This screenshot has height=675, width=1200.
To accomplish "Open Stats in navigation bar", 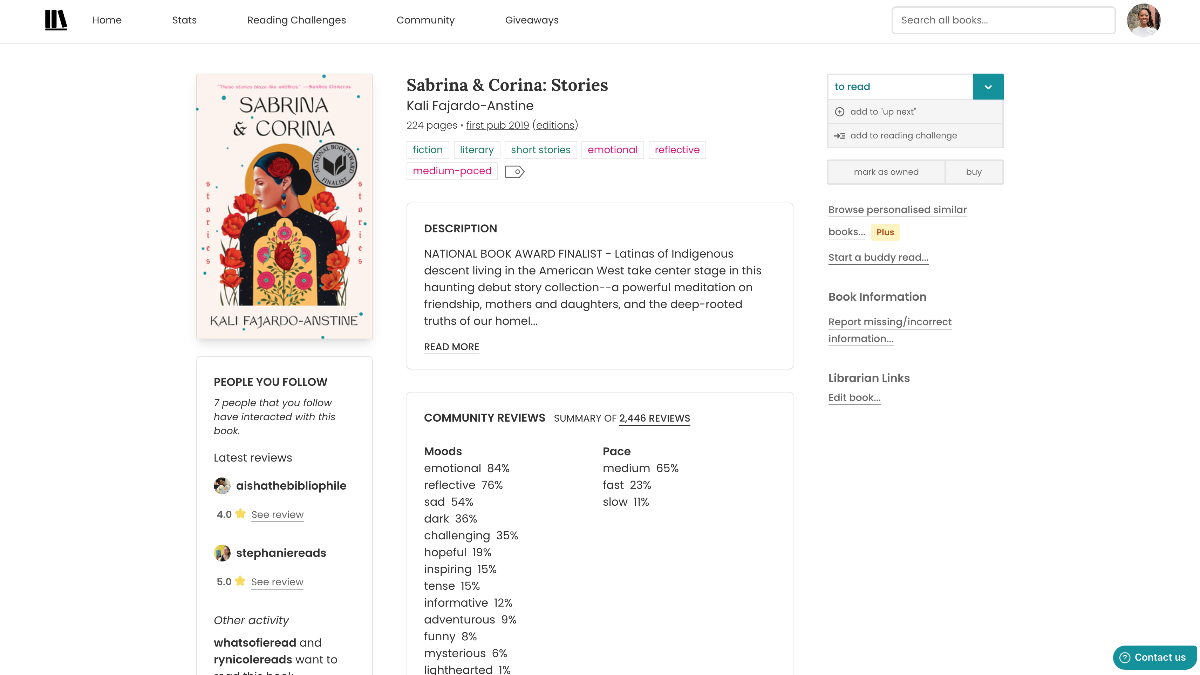I will [184, 20].
